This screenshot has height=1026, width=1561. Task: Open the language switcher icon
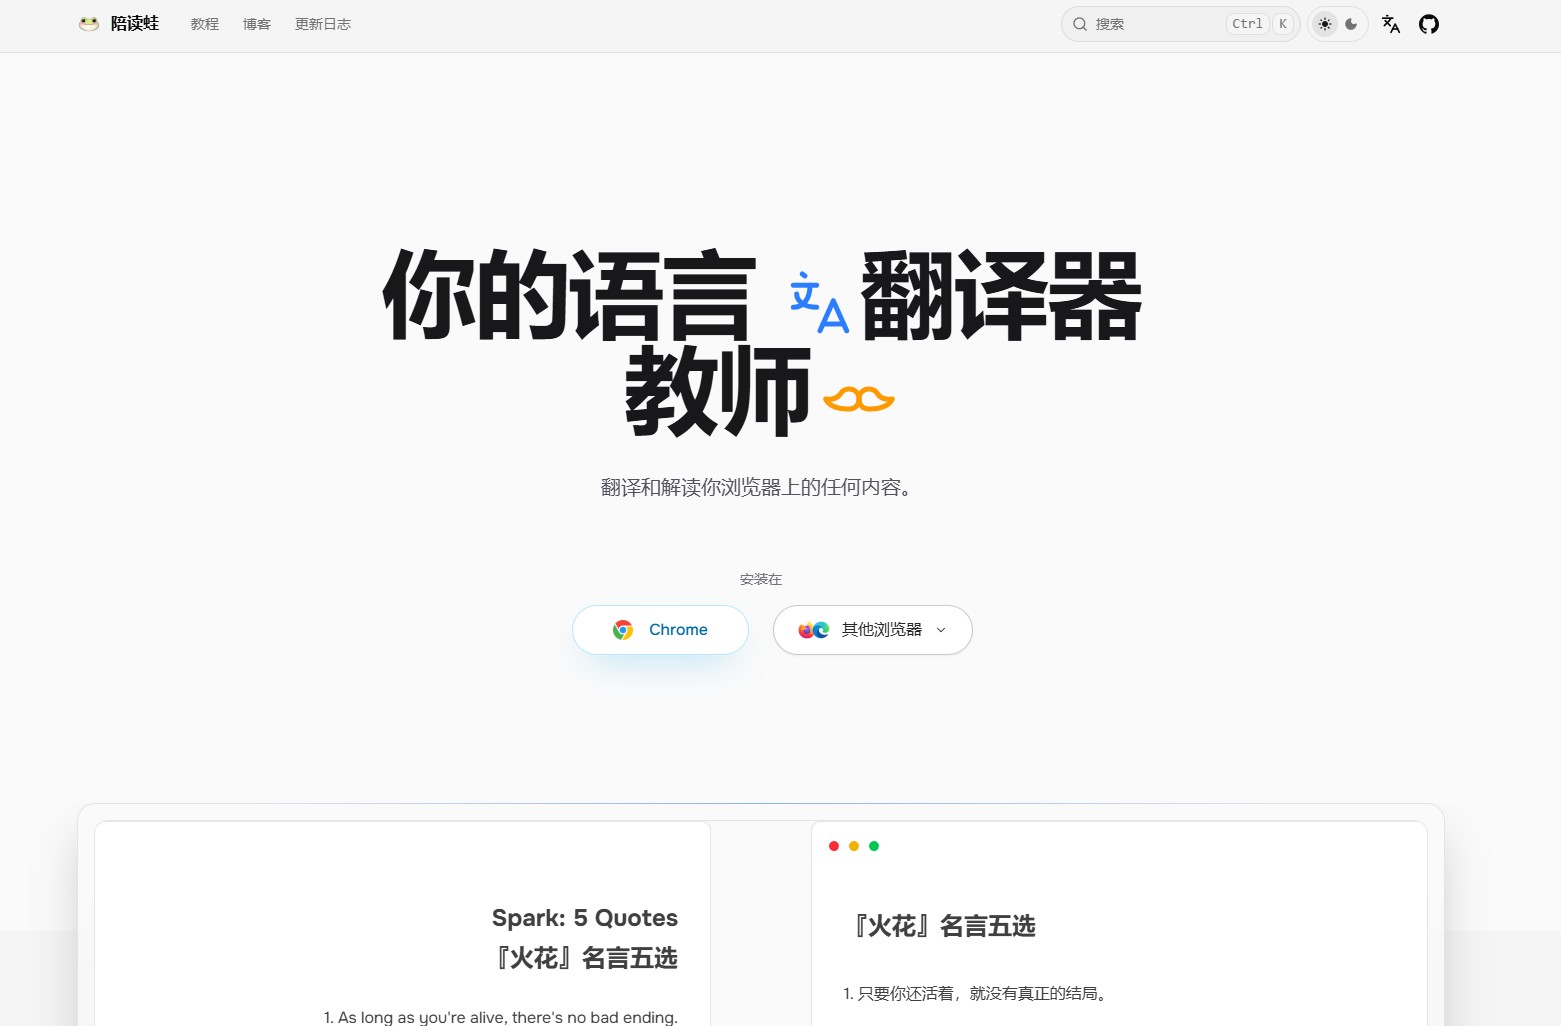coord(1391,24)
